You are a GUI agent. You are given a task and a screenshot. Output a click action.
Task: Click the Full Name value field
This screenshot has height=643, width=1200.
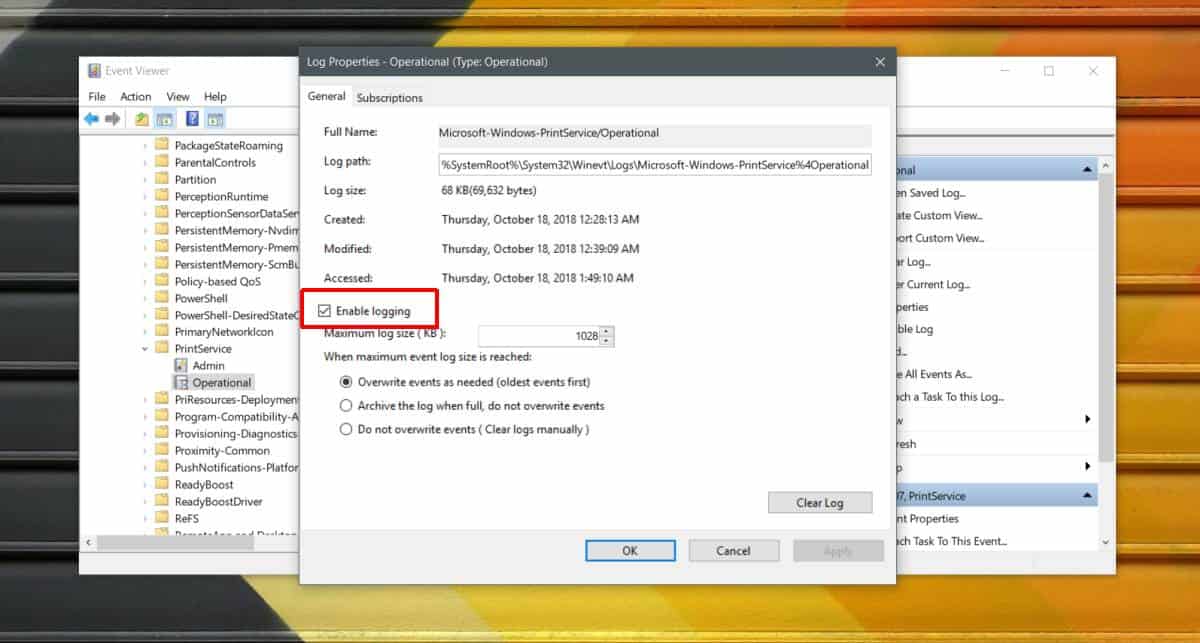pos(655,134)
